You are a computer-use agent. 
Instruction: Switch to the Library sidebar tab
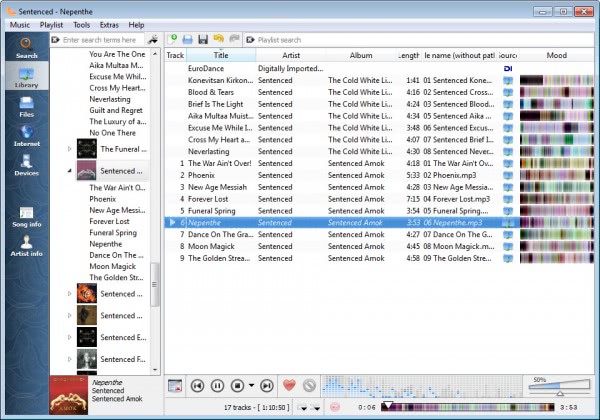pyautogui.click(x=27, y=76)
